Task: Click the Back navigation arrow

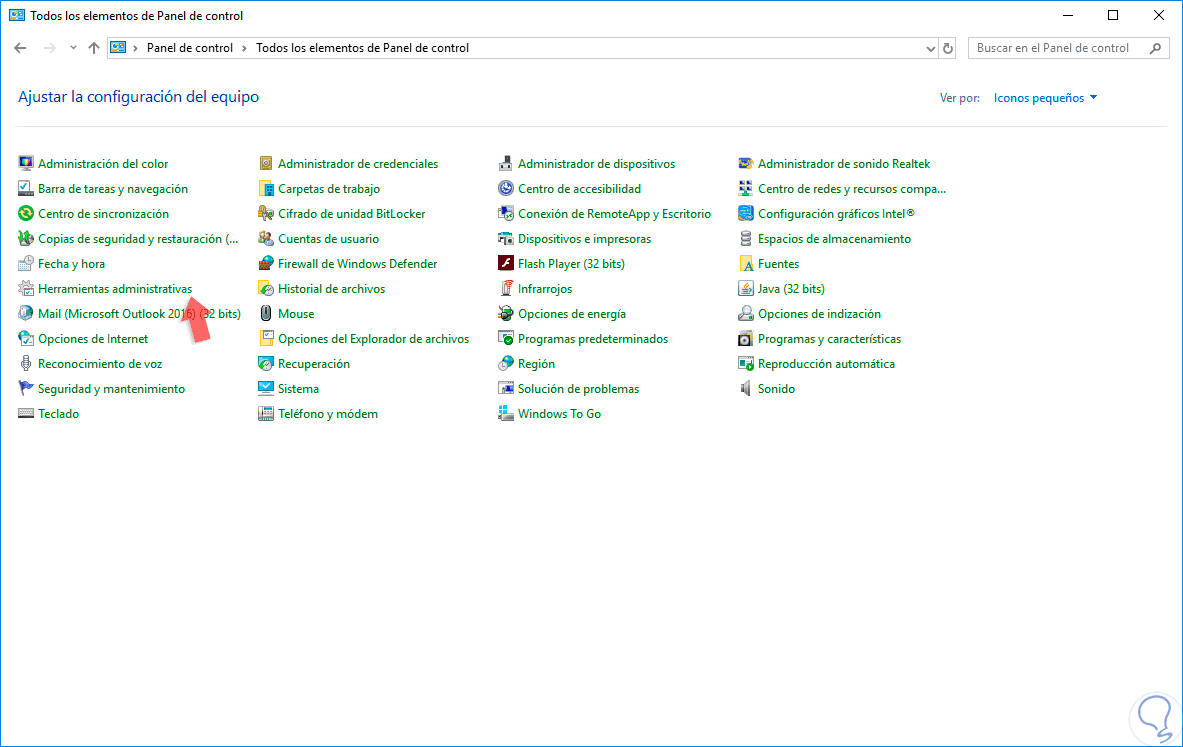Action: [20, 48]
